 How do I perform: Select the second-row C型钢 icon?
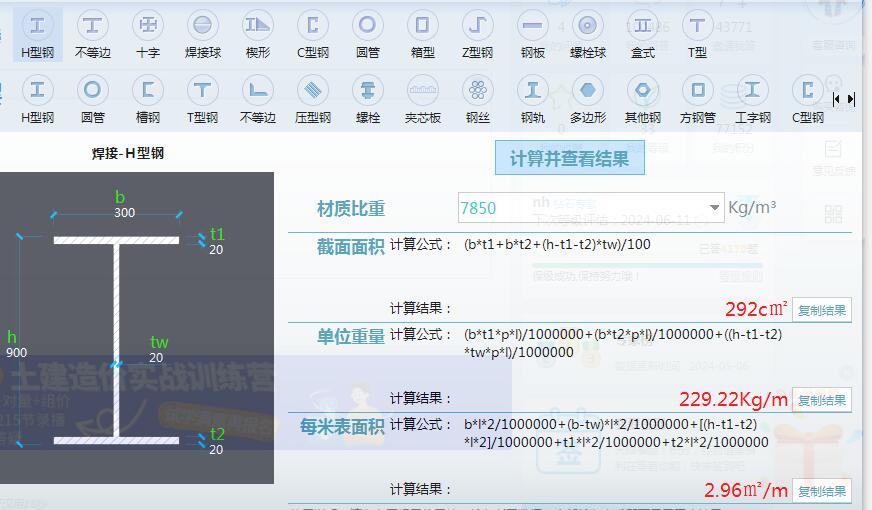(807, 100)
